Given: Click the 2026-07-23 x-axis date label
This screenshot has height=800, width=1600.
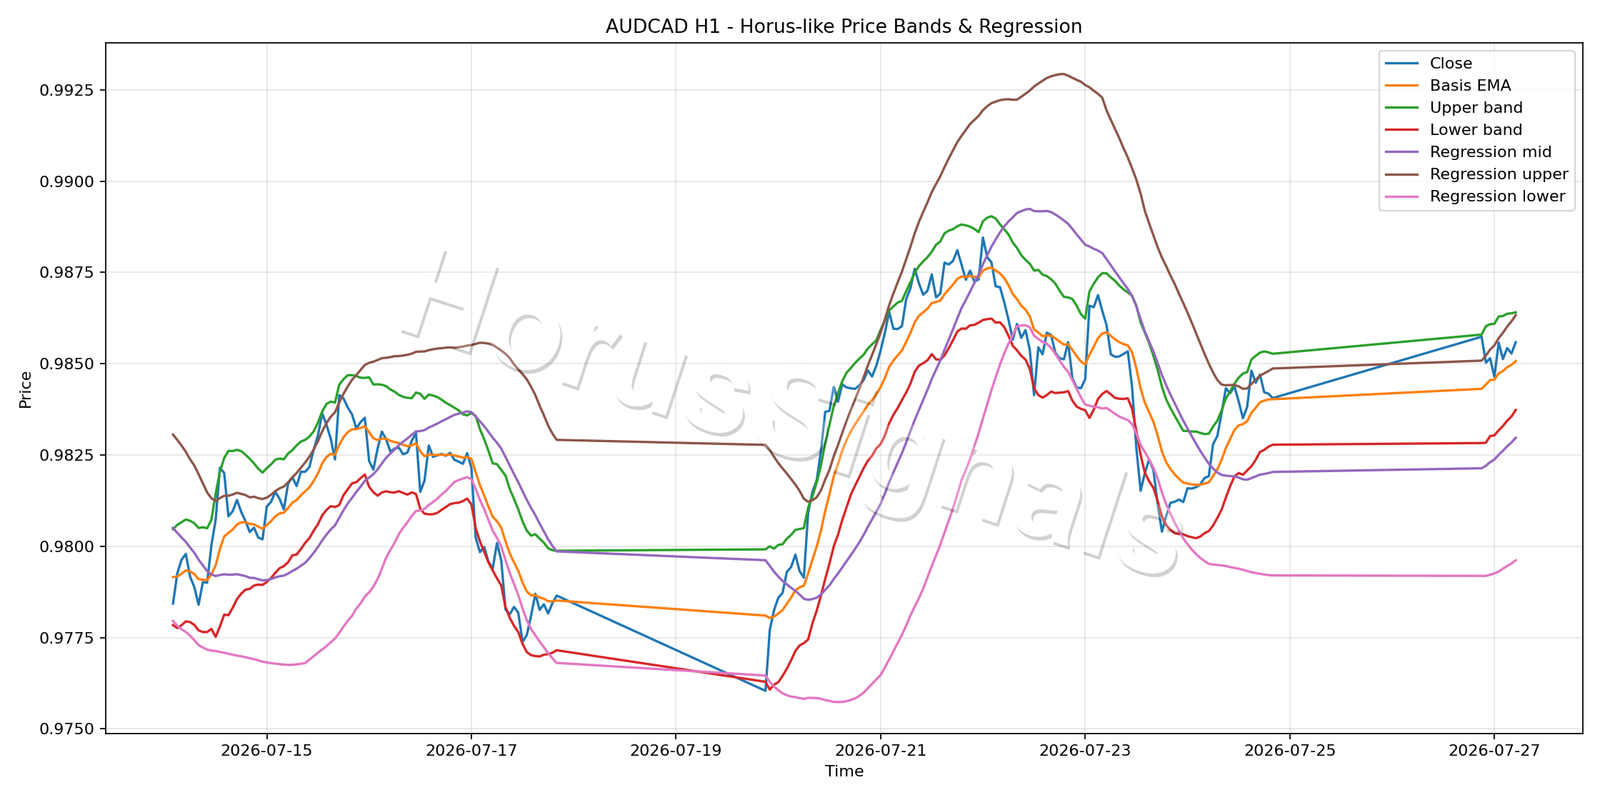Looking at the screenshot, I should [x=1085, y=750].
